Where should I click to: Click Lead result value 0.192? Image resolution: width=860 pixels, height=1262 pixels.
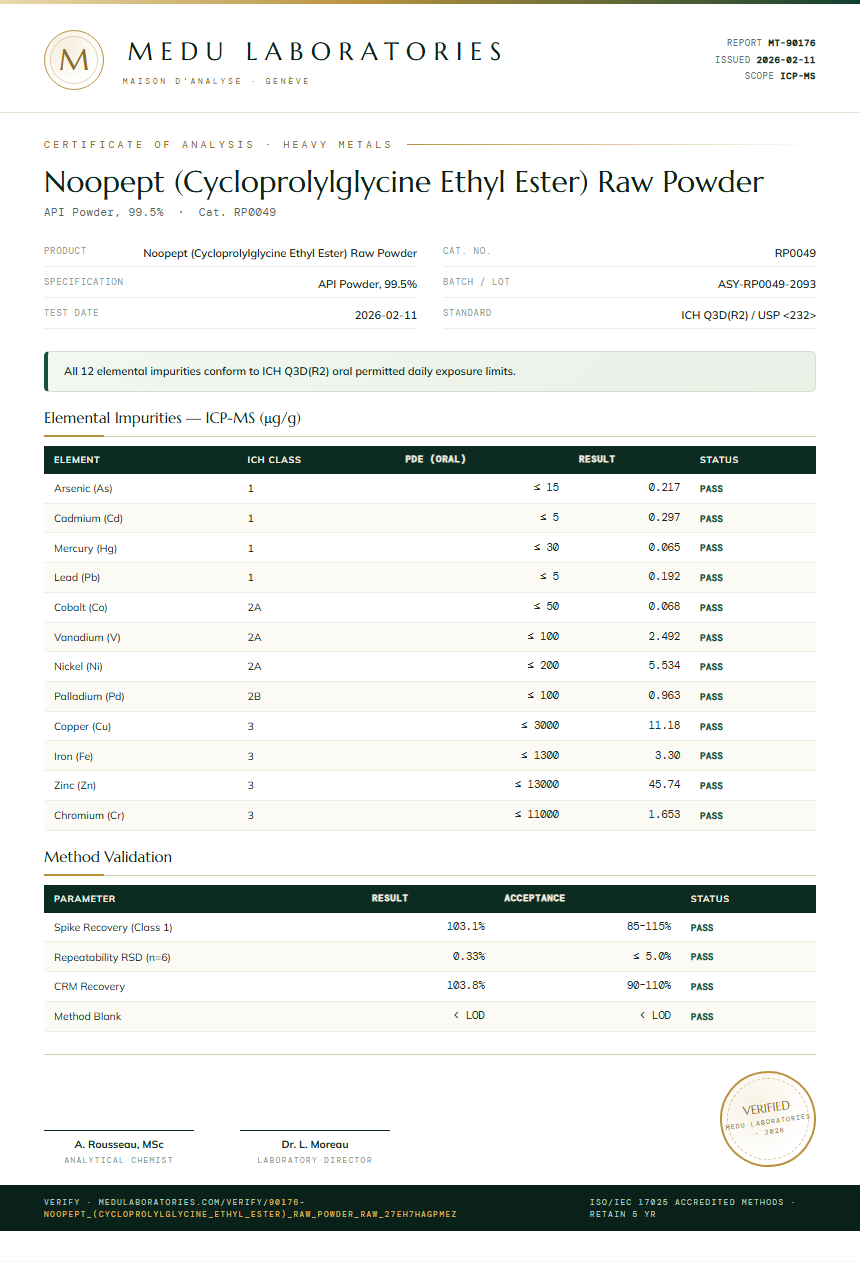coord(664,577)
